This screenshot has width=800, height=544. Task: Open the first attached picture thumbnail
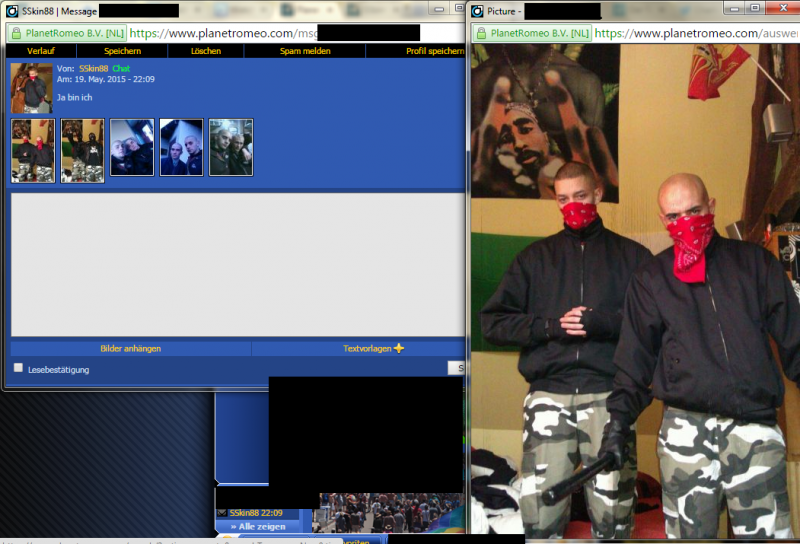pyautogui.click(x=33, y=149)
